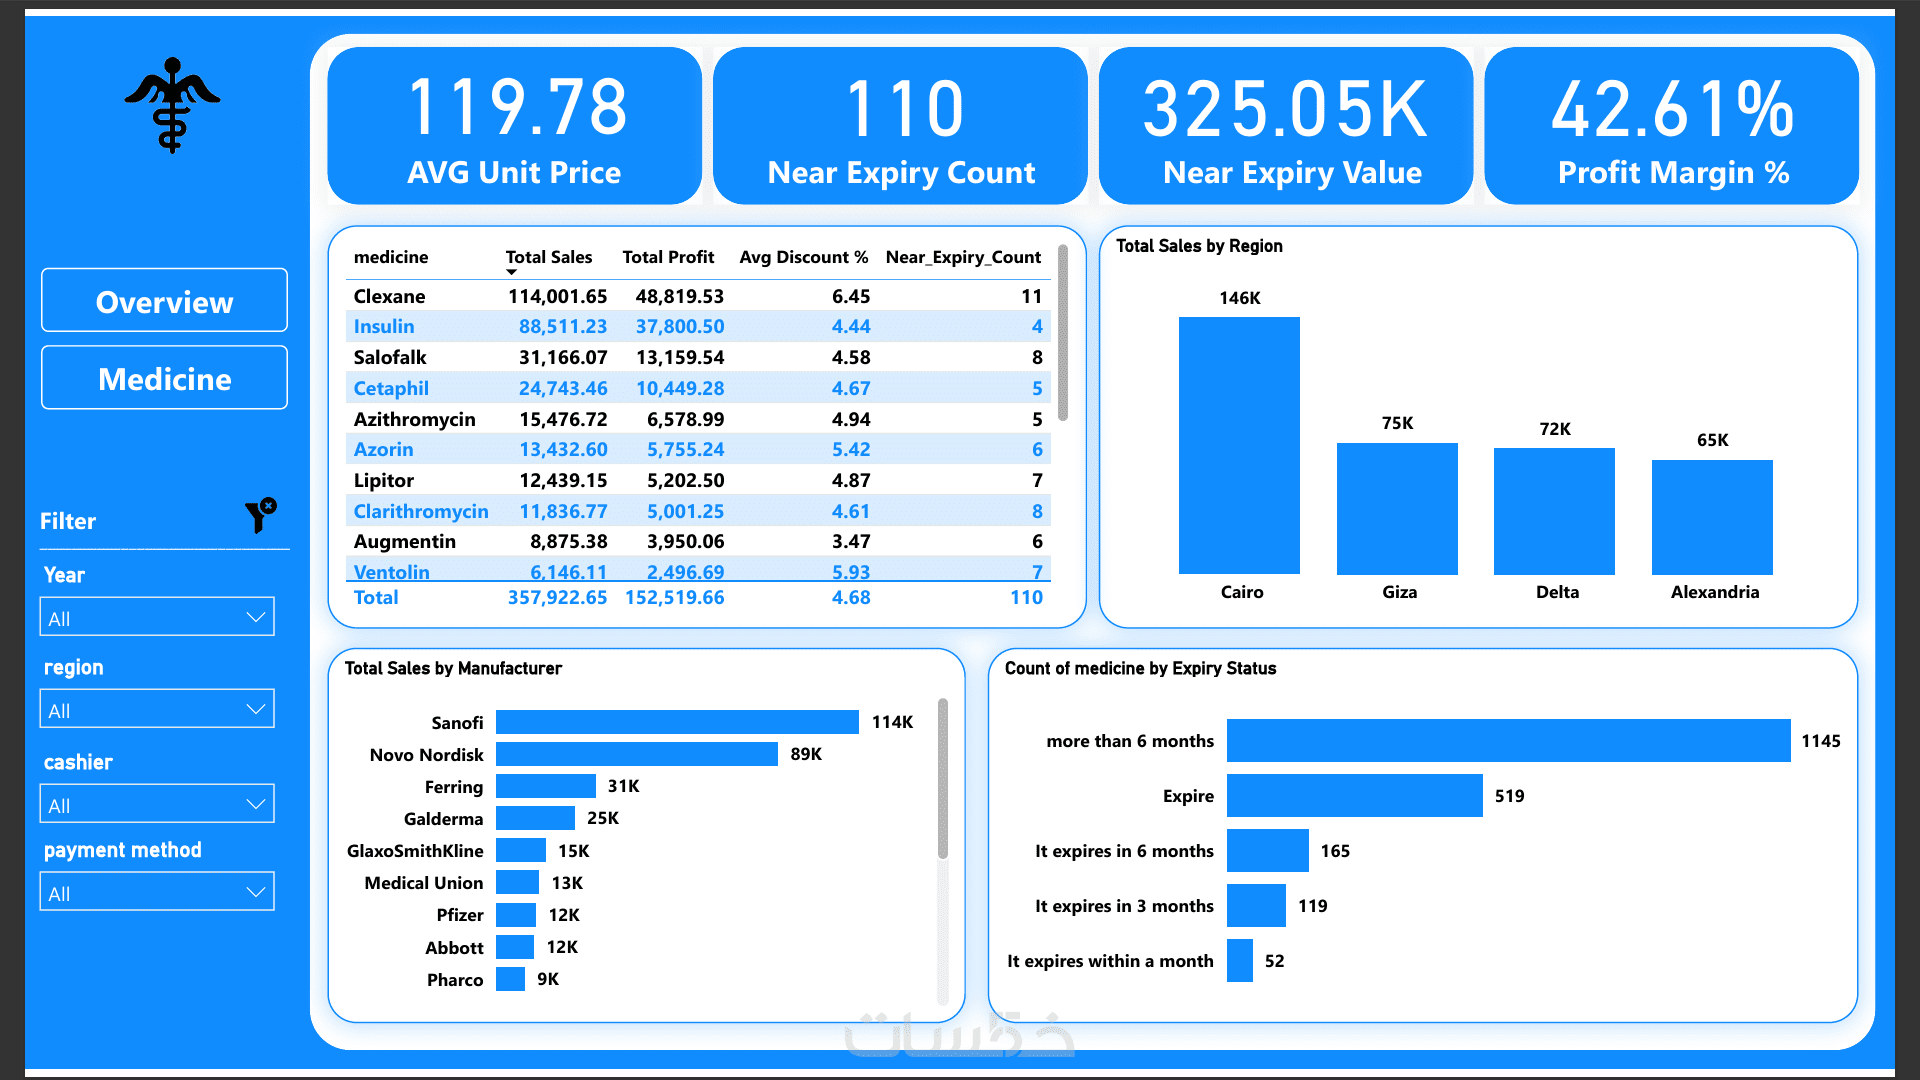Click the manufacturer chart scrollbar
The height and width of the screenshot is (1080, 1920).
coord(942,780)
